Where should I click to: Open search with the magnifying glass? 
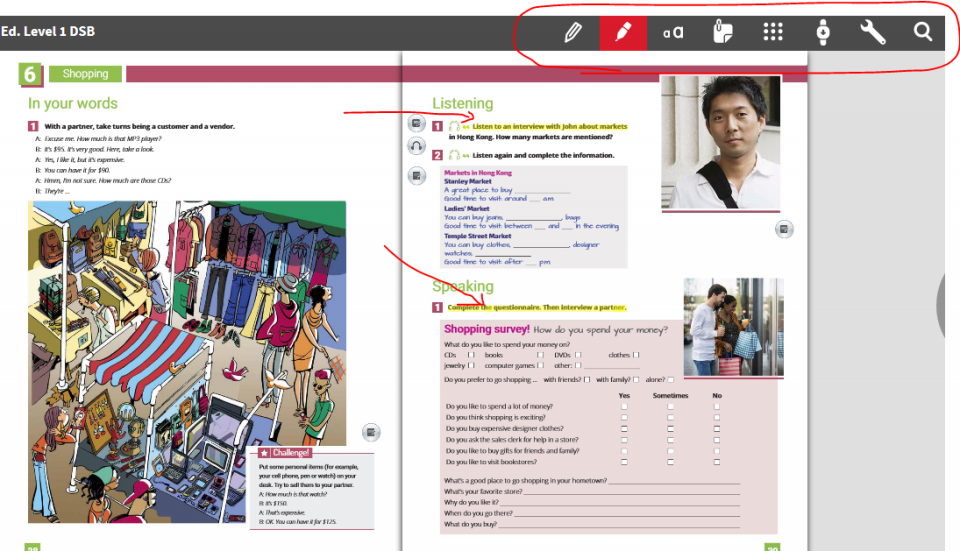click(923, 33)
